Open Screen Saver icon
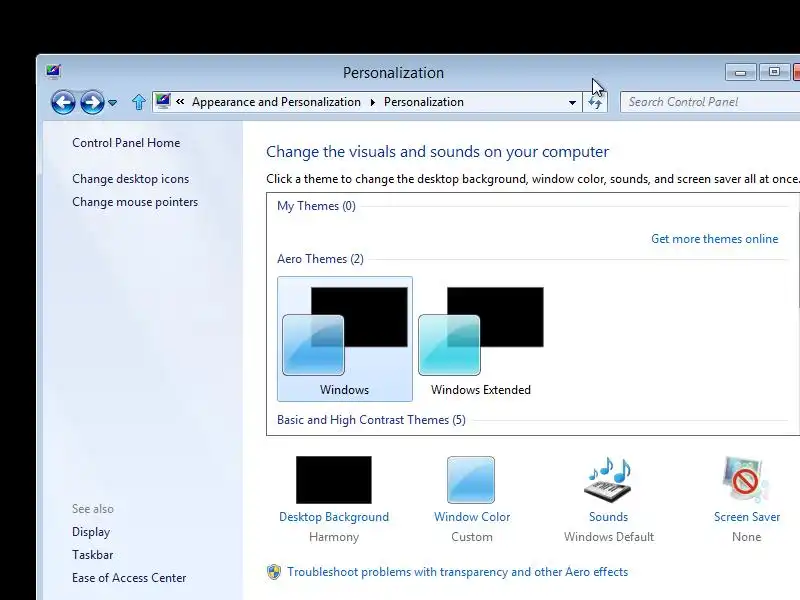800x600 pixels. (745, 480)
